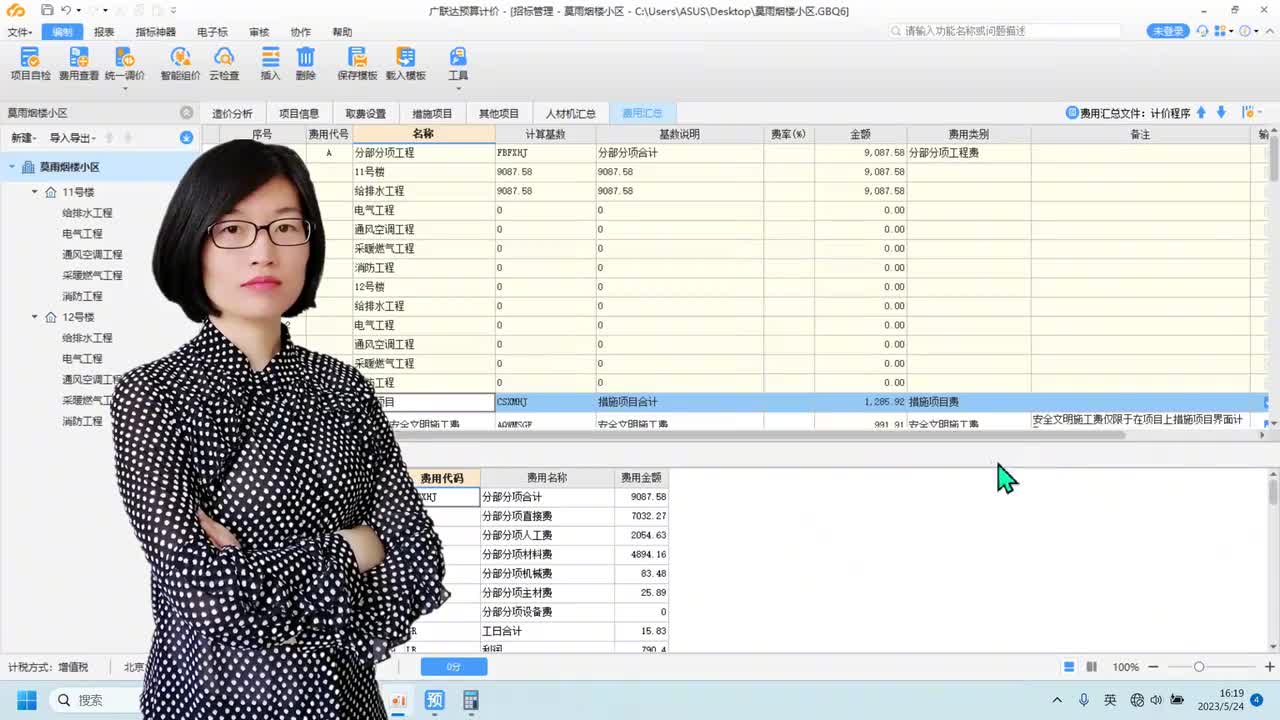Click the blue download icon beside 导入导出
1280x720 pixels.
(x=186, y=137)
